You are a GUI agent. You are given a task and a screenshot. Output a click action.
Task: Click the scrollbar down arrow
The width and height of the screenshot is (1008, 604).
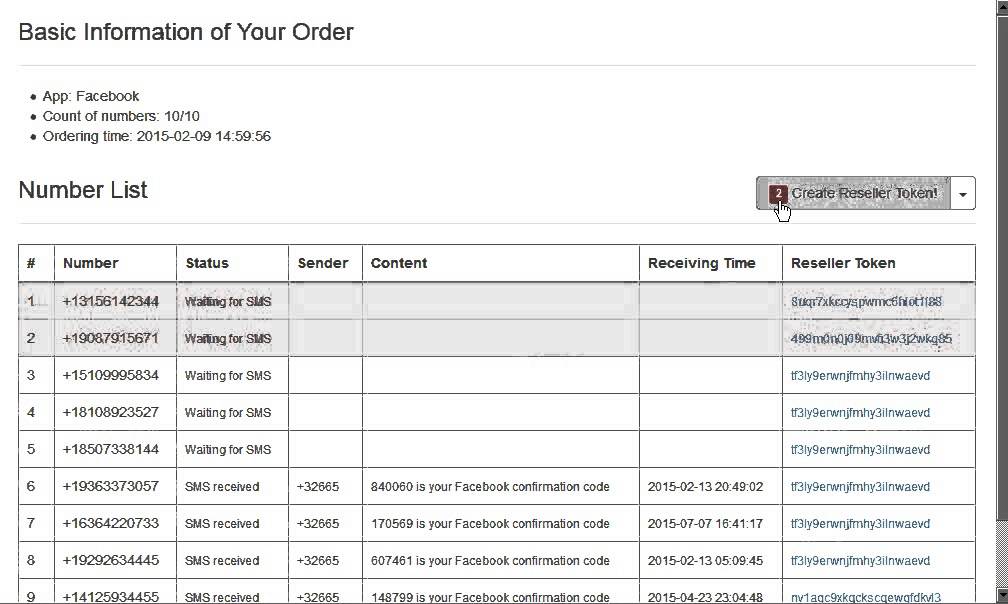pyautogui.click(x=1001, y=596)
